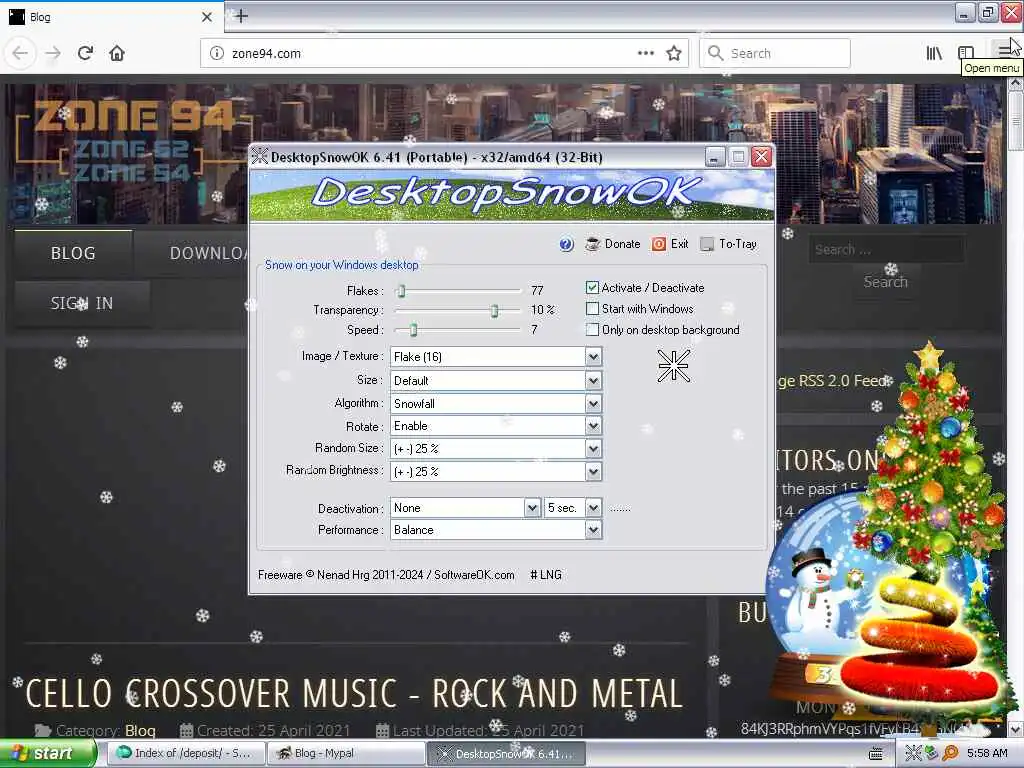Screen dimensions: 1024x768
Task: Go to the browser Home page
Action: [117, 53]
